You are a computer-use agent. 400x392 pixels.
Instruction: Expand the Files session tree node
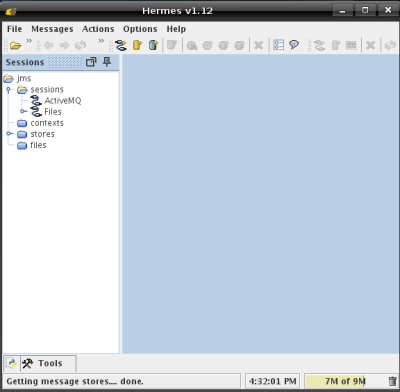(23, 111)
